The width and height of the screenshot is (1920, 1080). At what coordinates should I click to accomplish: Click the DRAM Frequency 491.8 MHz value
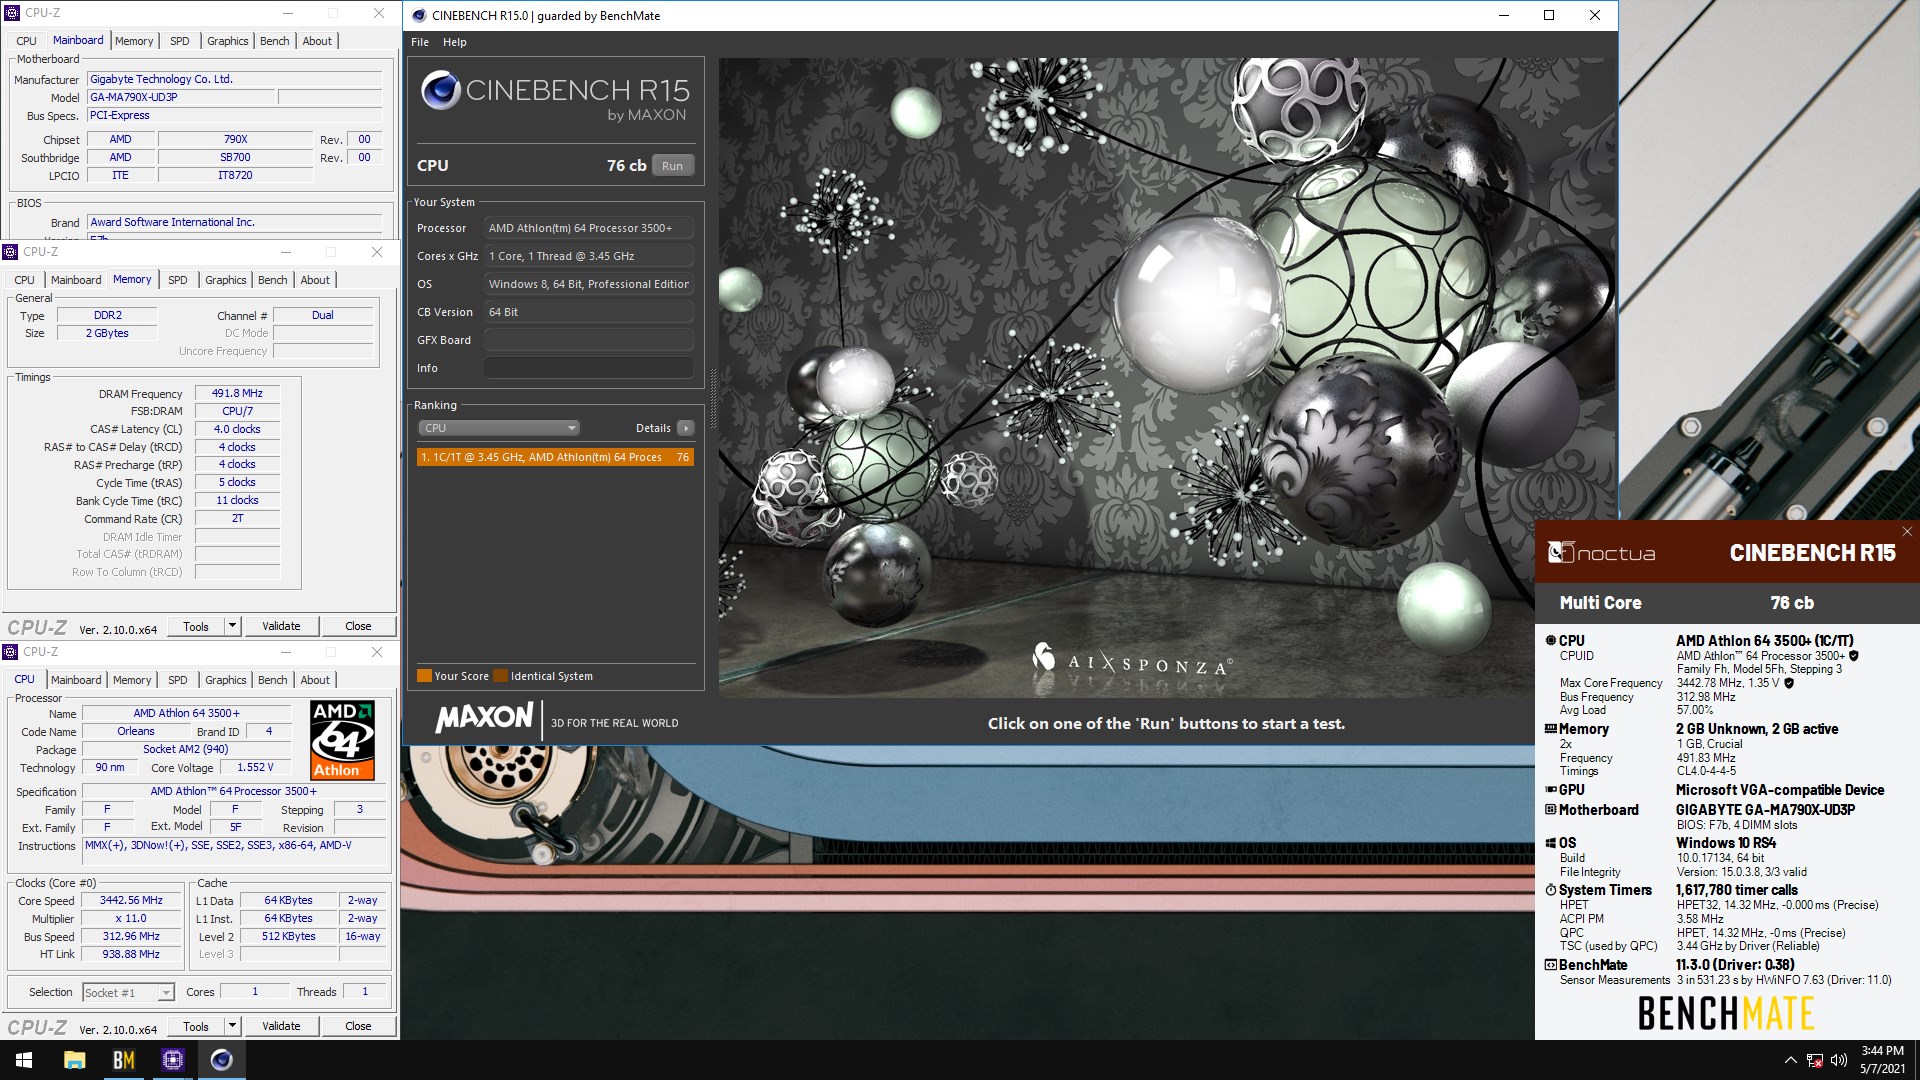coord(237,393)
